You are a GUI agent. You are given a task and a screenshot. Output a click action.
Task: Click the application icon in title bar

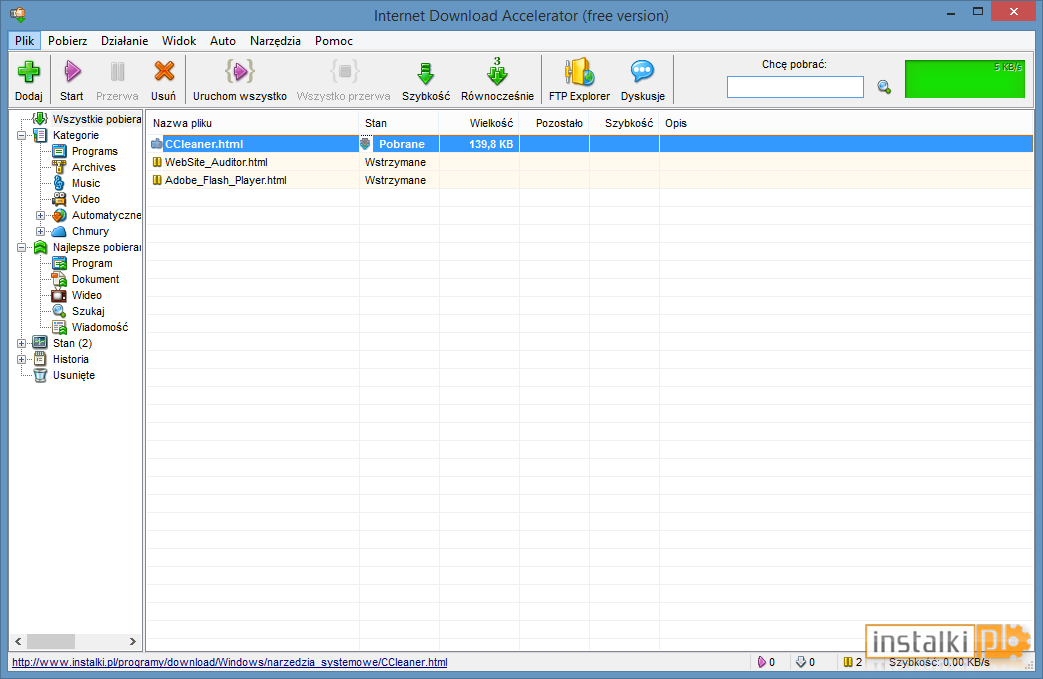tap(19, 14)
